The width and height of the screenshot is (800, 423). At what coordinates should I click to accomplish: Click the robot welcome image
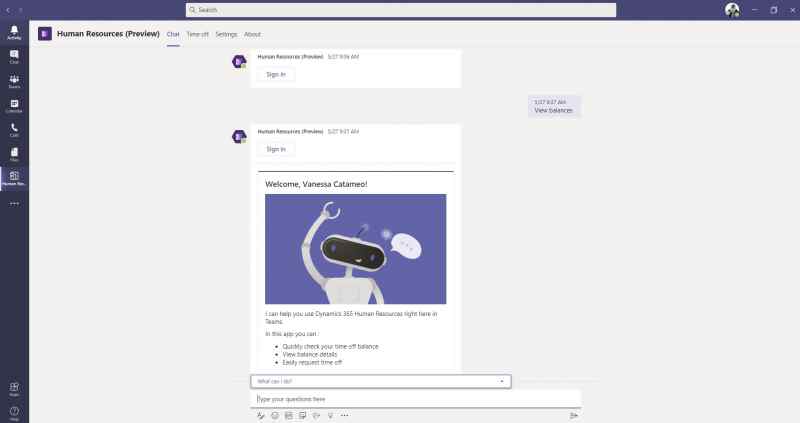coord(356,249)
